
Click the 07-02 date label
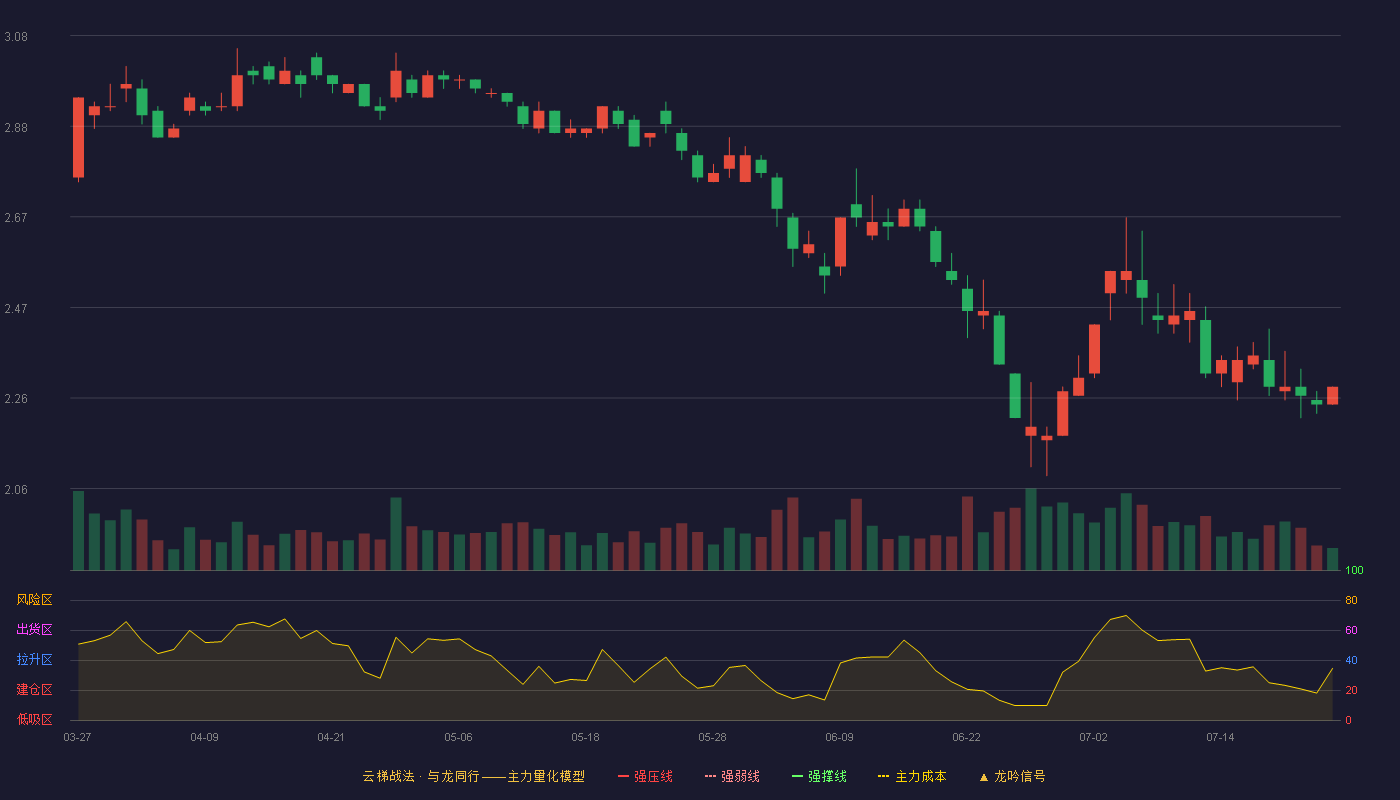[x=1093, y=737]
